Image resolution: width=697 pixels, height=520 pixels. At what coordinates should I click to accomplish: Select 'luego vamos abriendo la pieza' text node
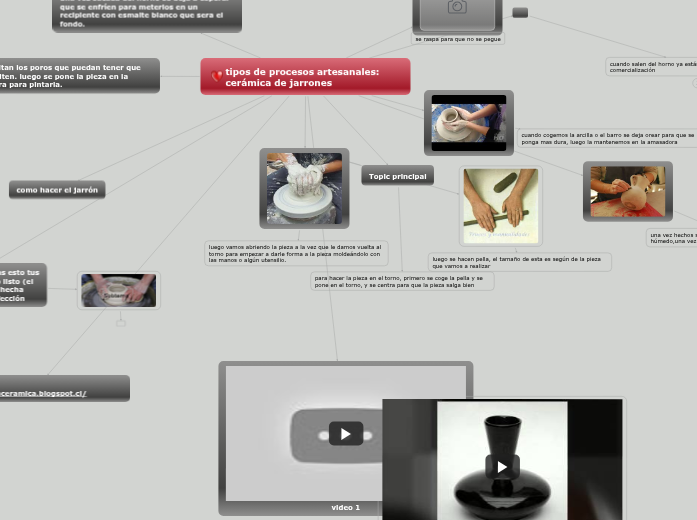[x=295, y=252]
